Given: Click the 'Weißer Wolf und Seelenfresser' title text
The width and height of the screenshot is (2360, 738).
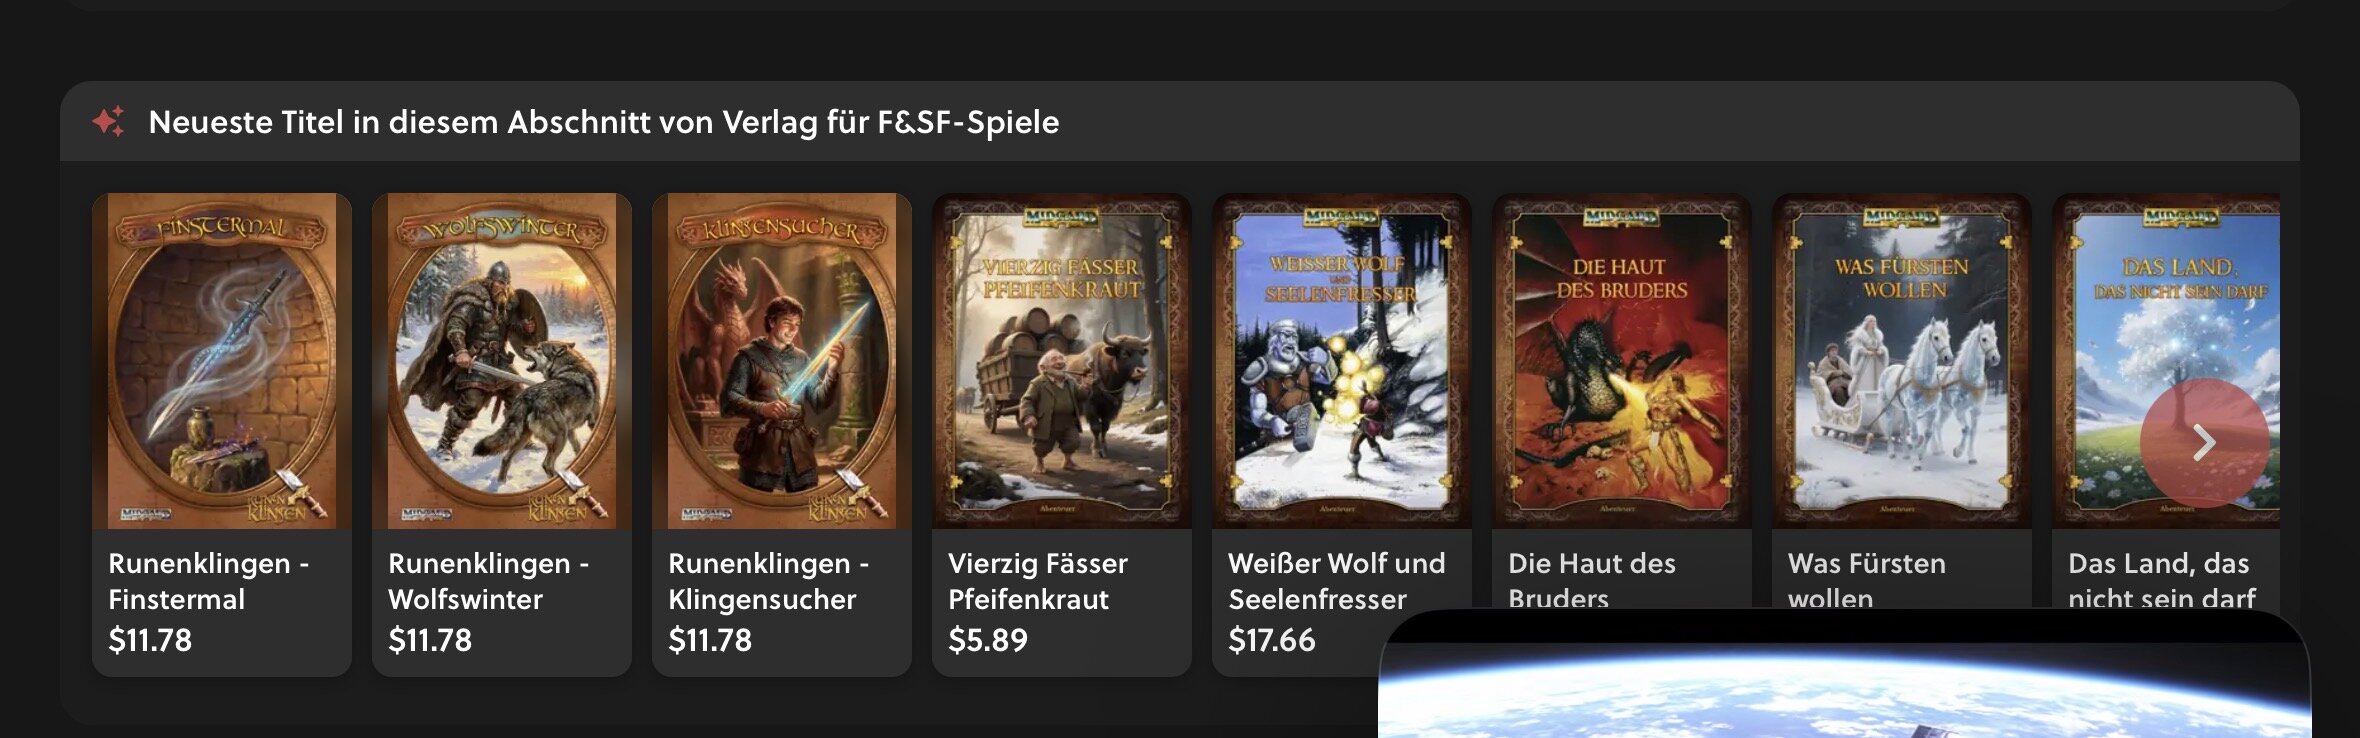Looking at the screenshot, I should point(1337,581).
